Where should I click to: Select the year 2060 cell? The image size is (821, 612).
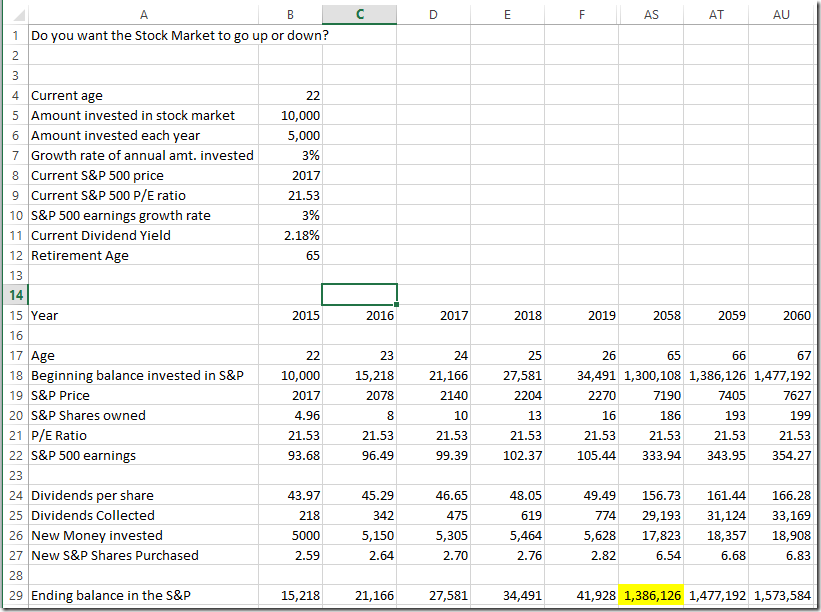(x=781, y=315)
